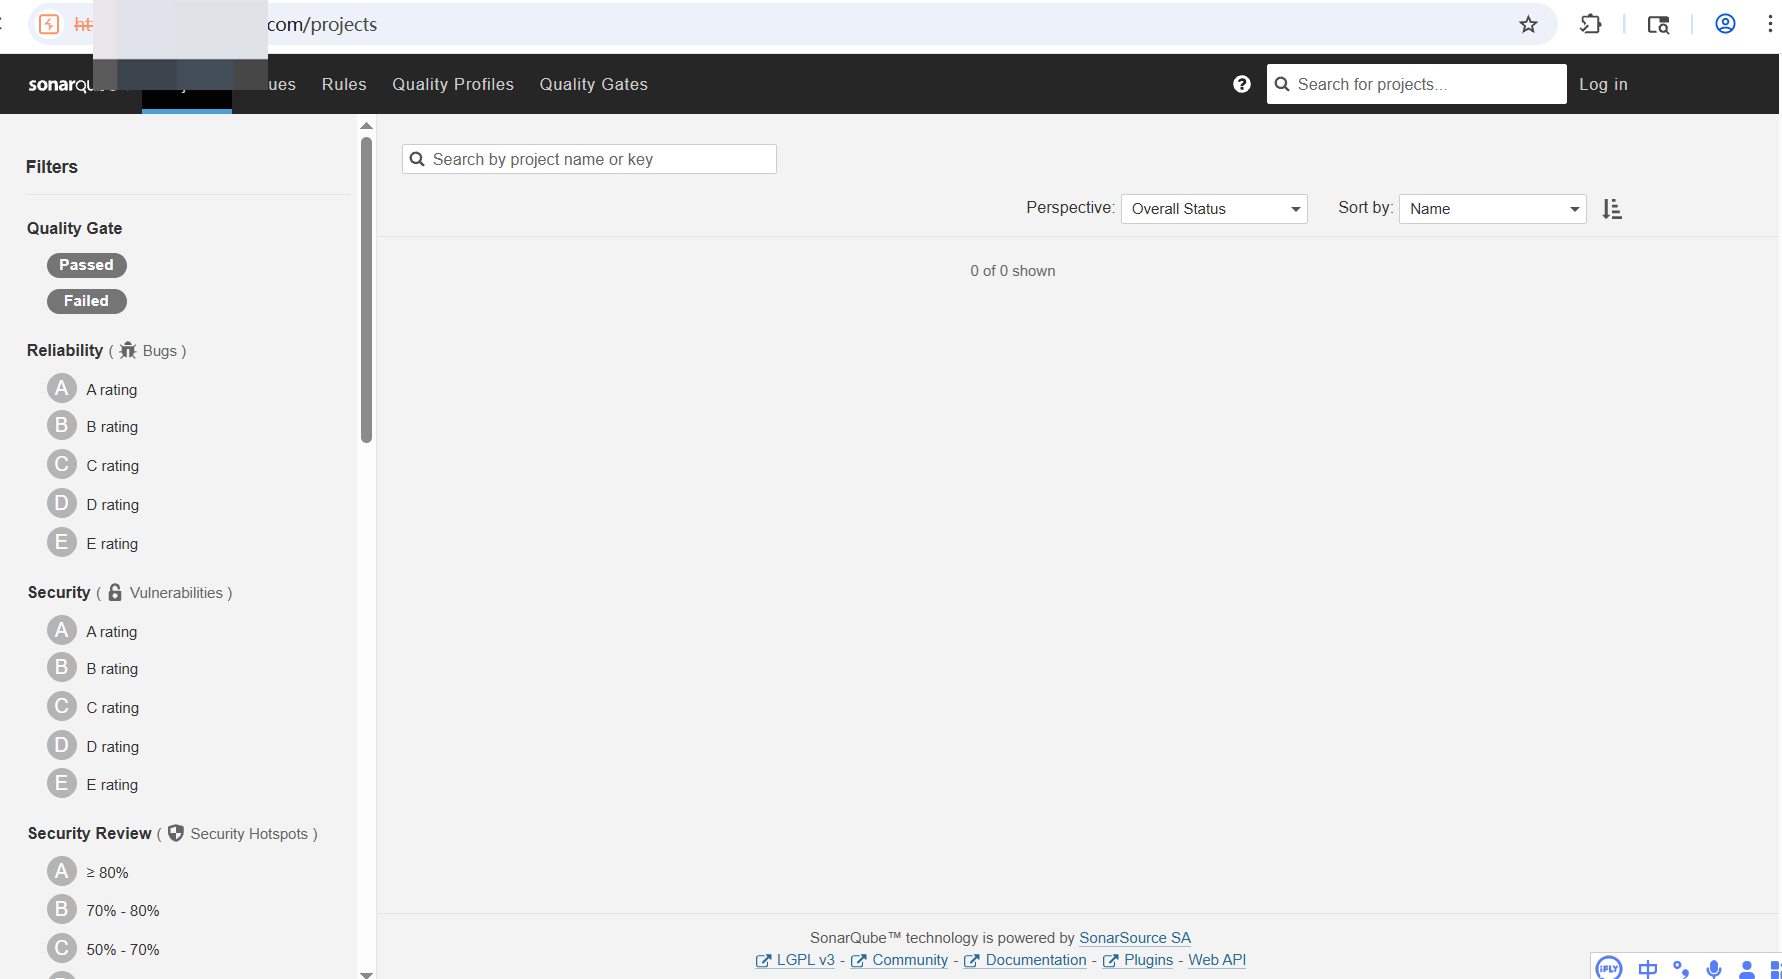The height and width of the screenshot is (979, 1782).
Task: Filter Reliability by A rating text
Action: [x=112, y=390]
